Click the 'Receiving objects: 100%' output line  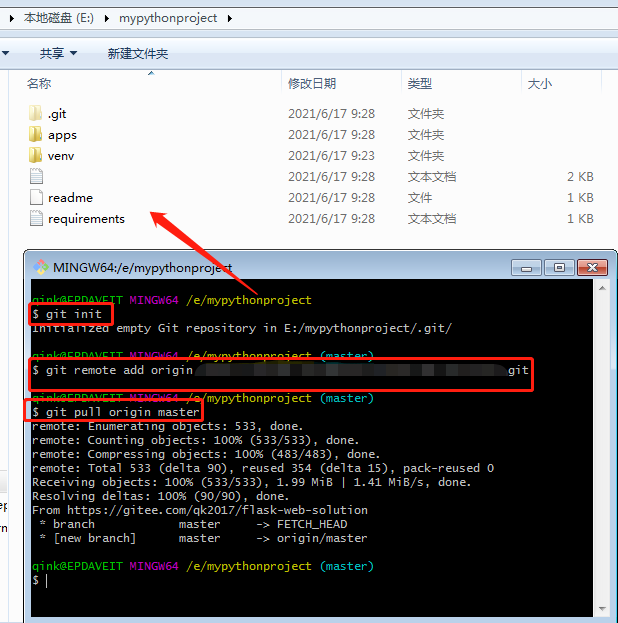click(x=252, y=482)
